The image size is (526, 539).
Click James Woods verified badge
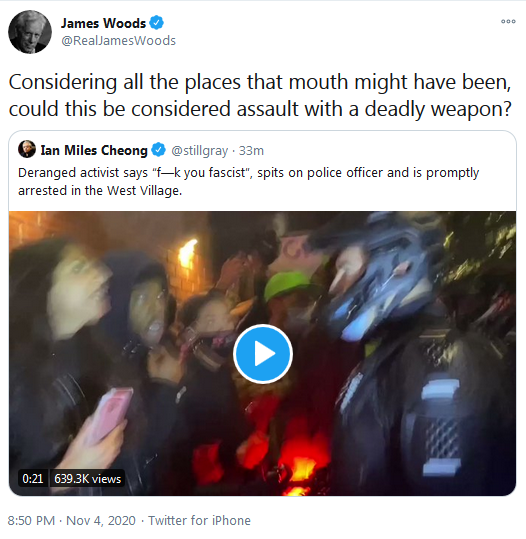tap(156, 23)
